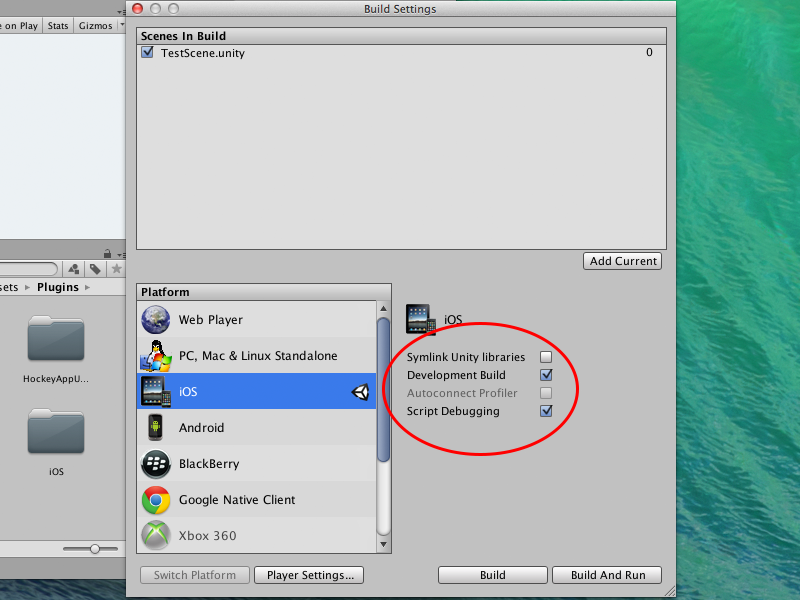Select the Web Player globe icon
The height and width of the screenshot is (600, 800).
coord(156,319)
